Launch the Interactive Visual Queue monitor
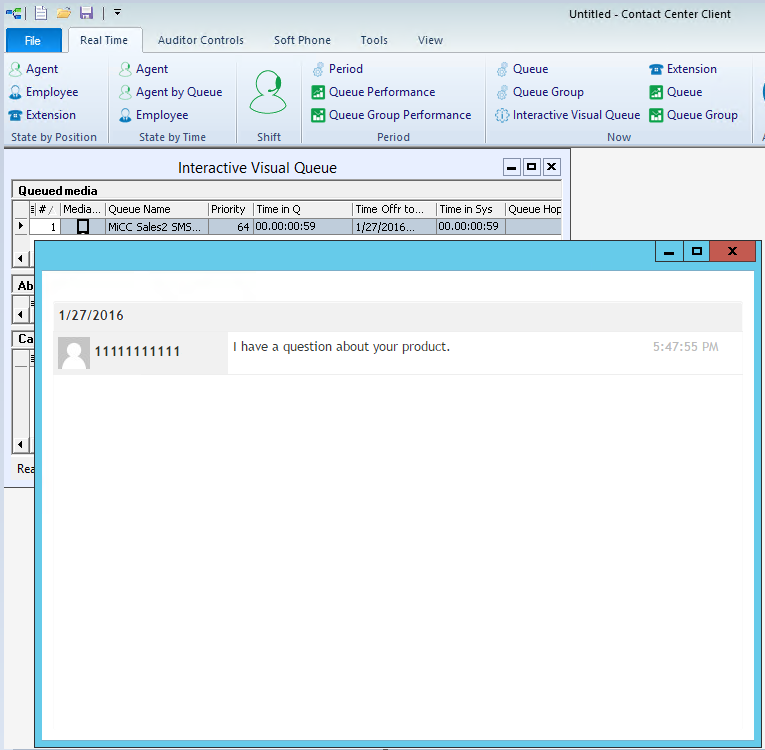The height and width of the screenshot is (750, 765). pos(575,115)
